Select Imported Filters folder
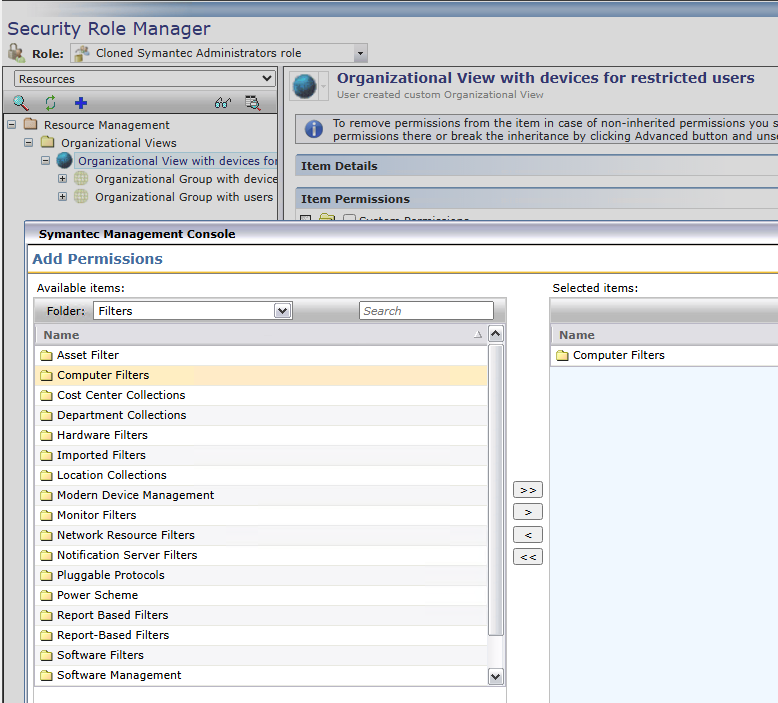 coord(261,455)
